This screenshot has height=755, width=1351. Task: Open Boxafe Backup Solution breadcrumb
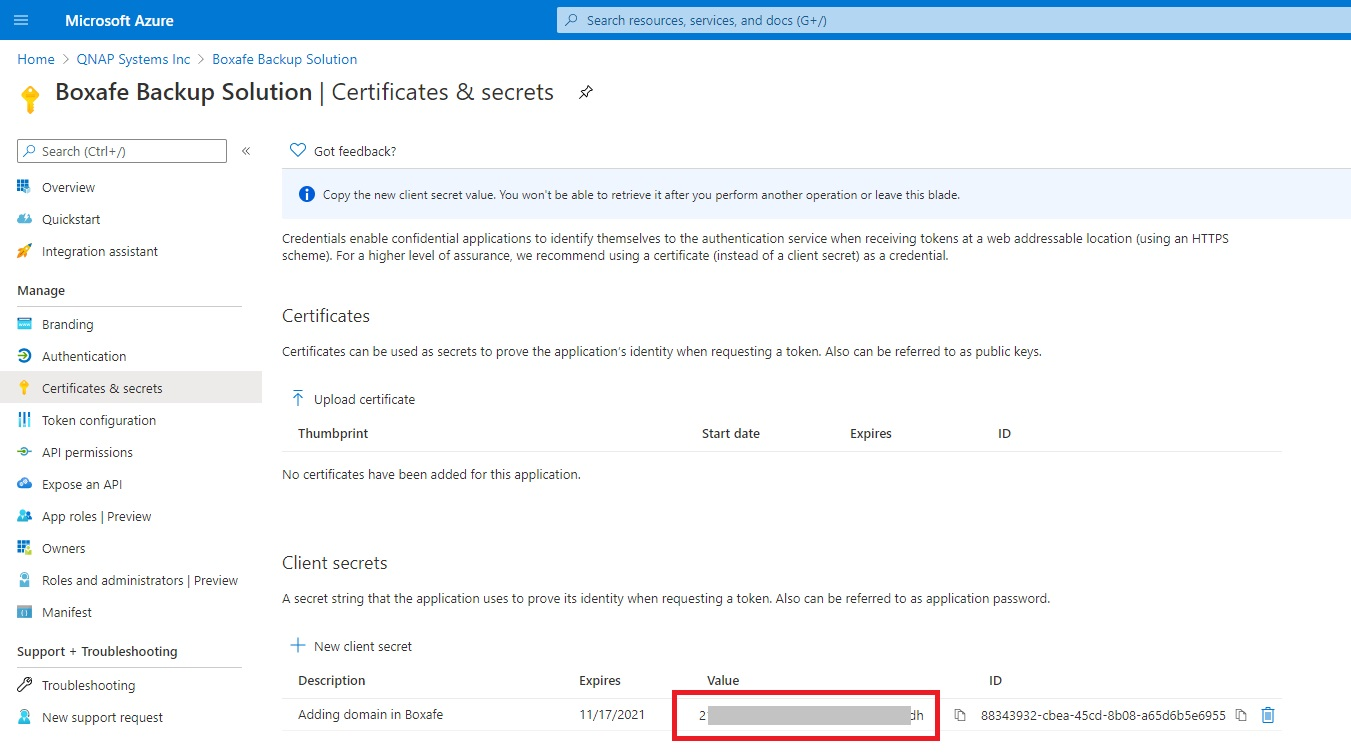tap(284, 59)
